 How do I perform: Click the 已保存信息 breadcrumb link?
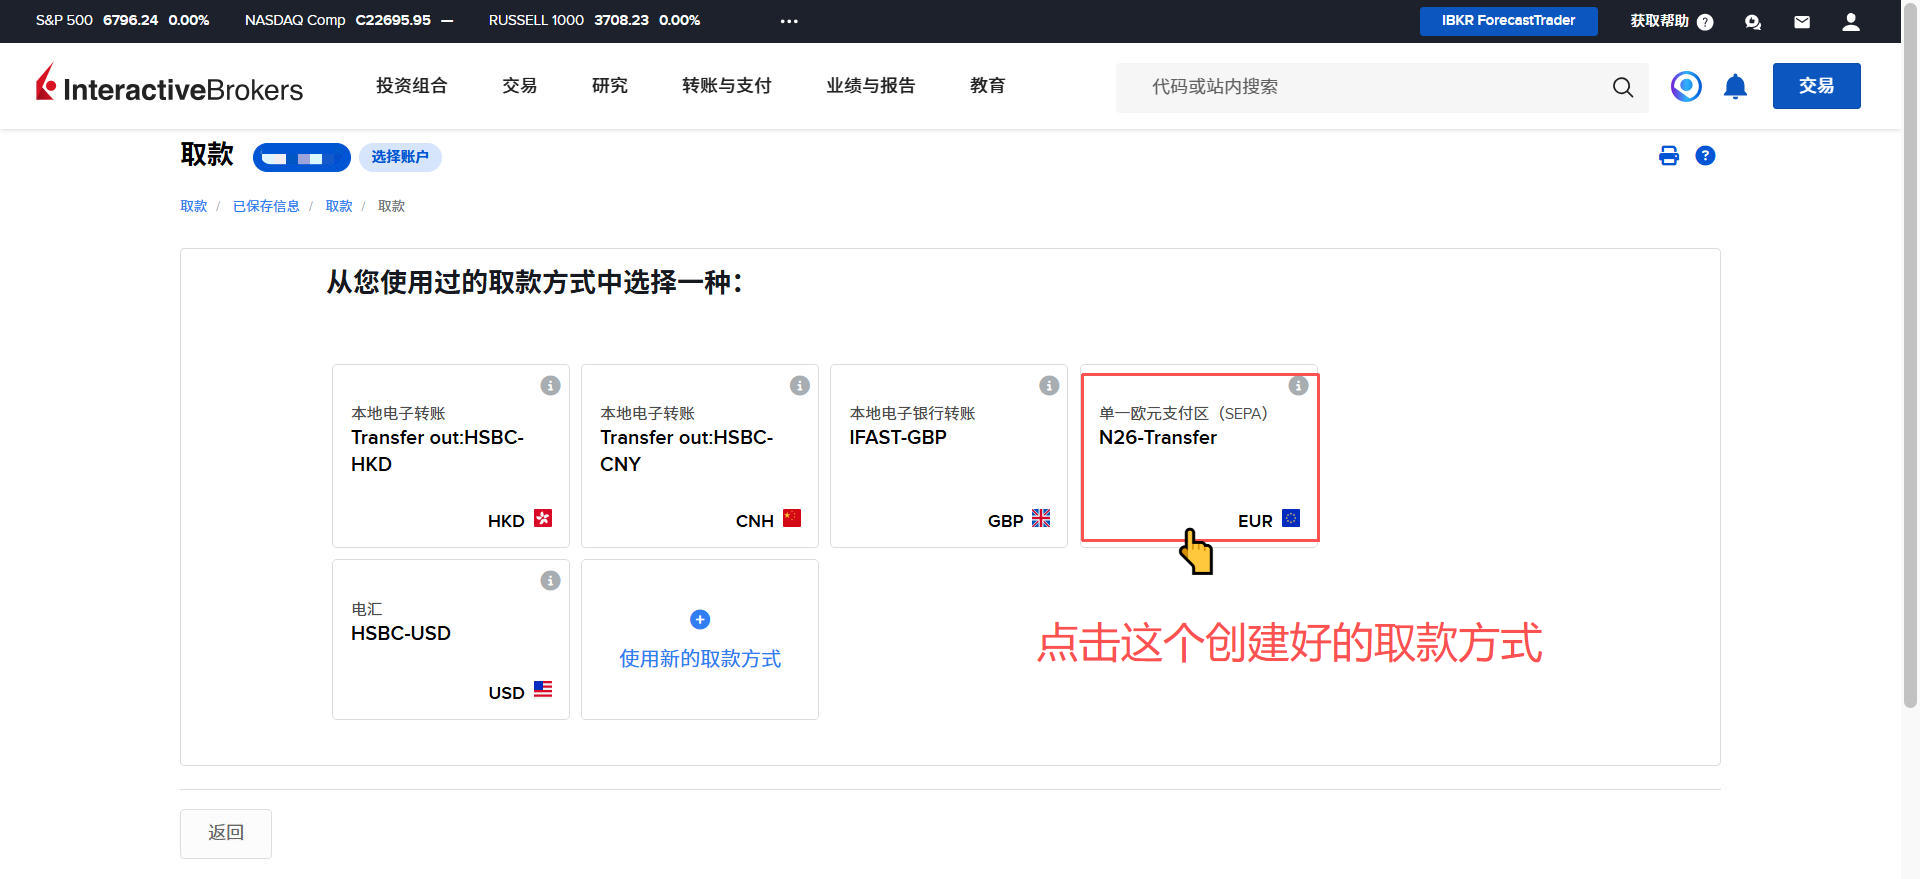click(266, 206)
